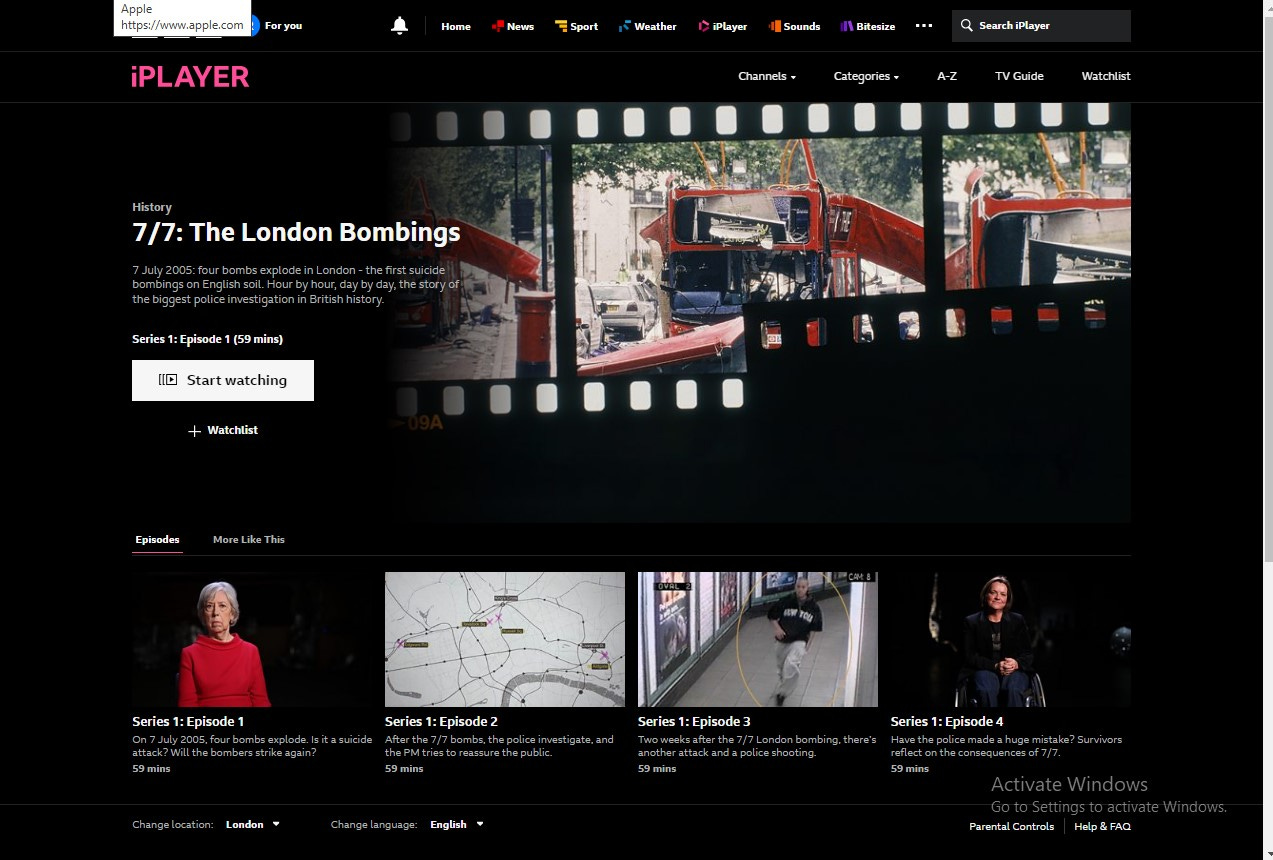Click the Episode 1 description text
This screenshot has height=860, width=1273.
[x=250, y=746]
